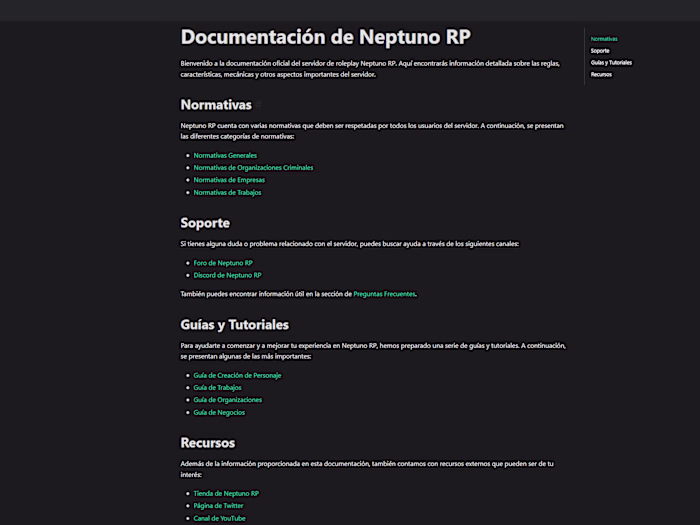The height and width of the screenshot is (525, 700).
Task: Click the Documentación de Neptuno RP title
Action: click(325, 37)
